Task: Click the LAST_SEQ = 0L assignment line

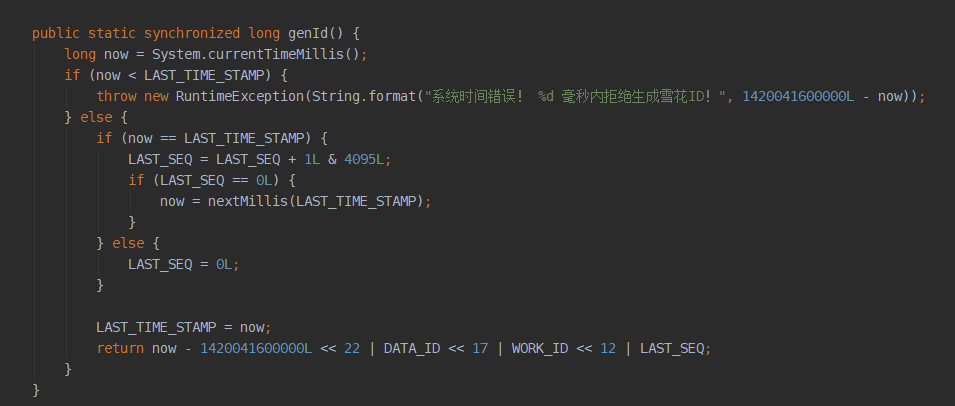Action: 180,264
